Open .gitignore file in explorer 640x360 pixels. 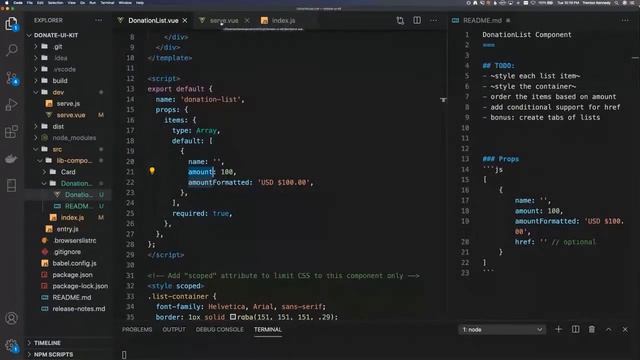[x=67, y=252]
